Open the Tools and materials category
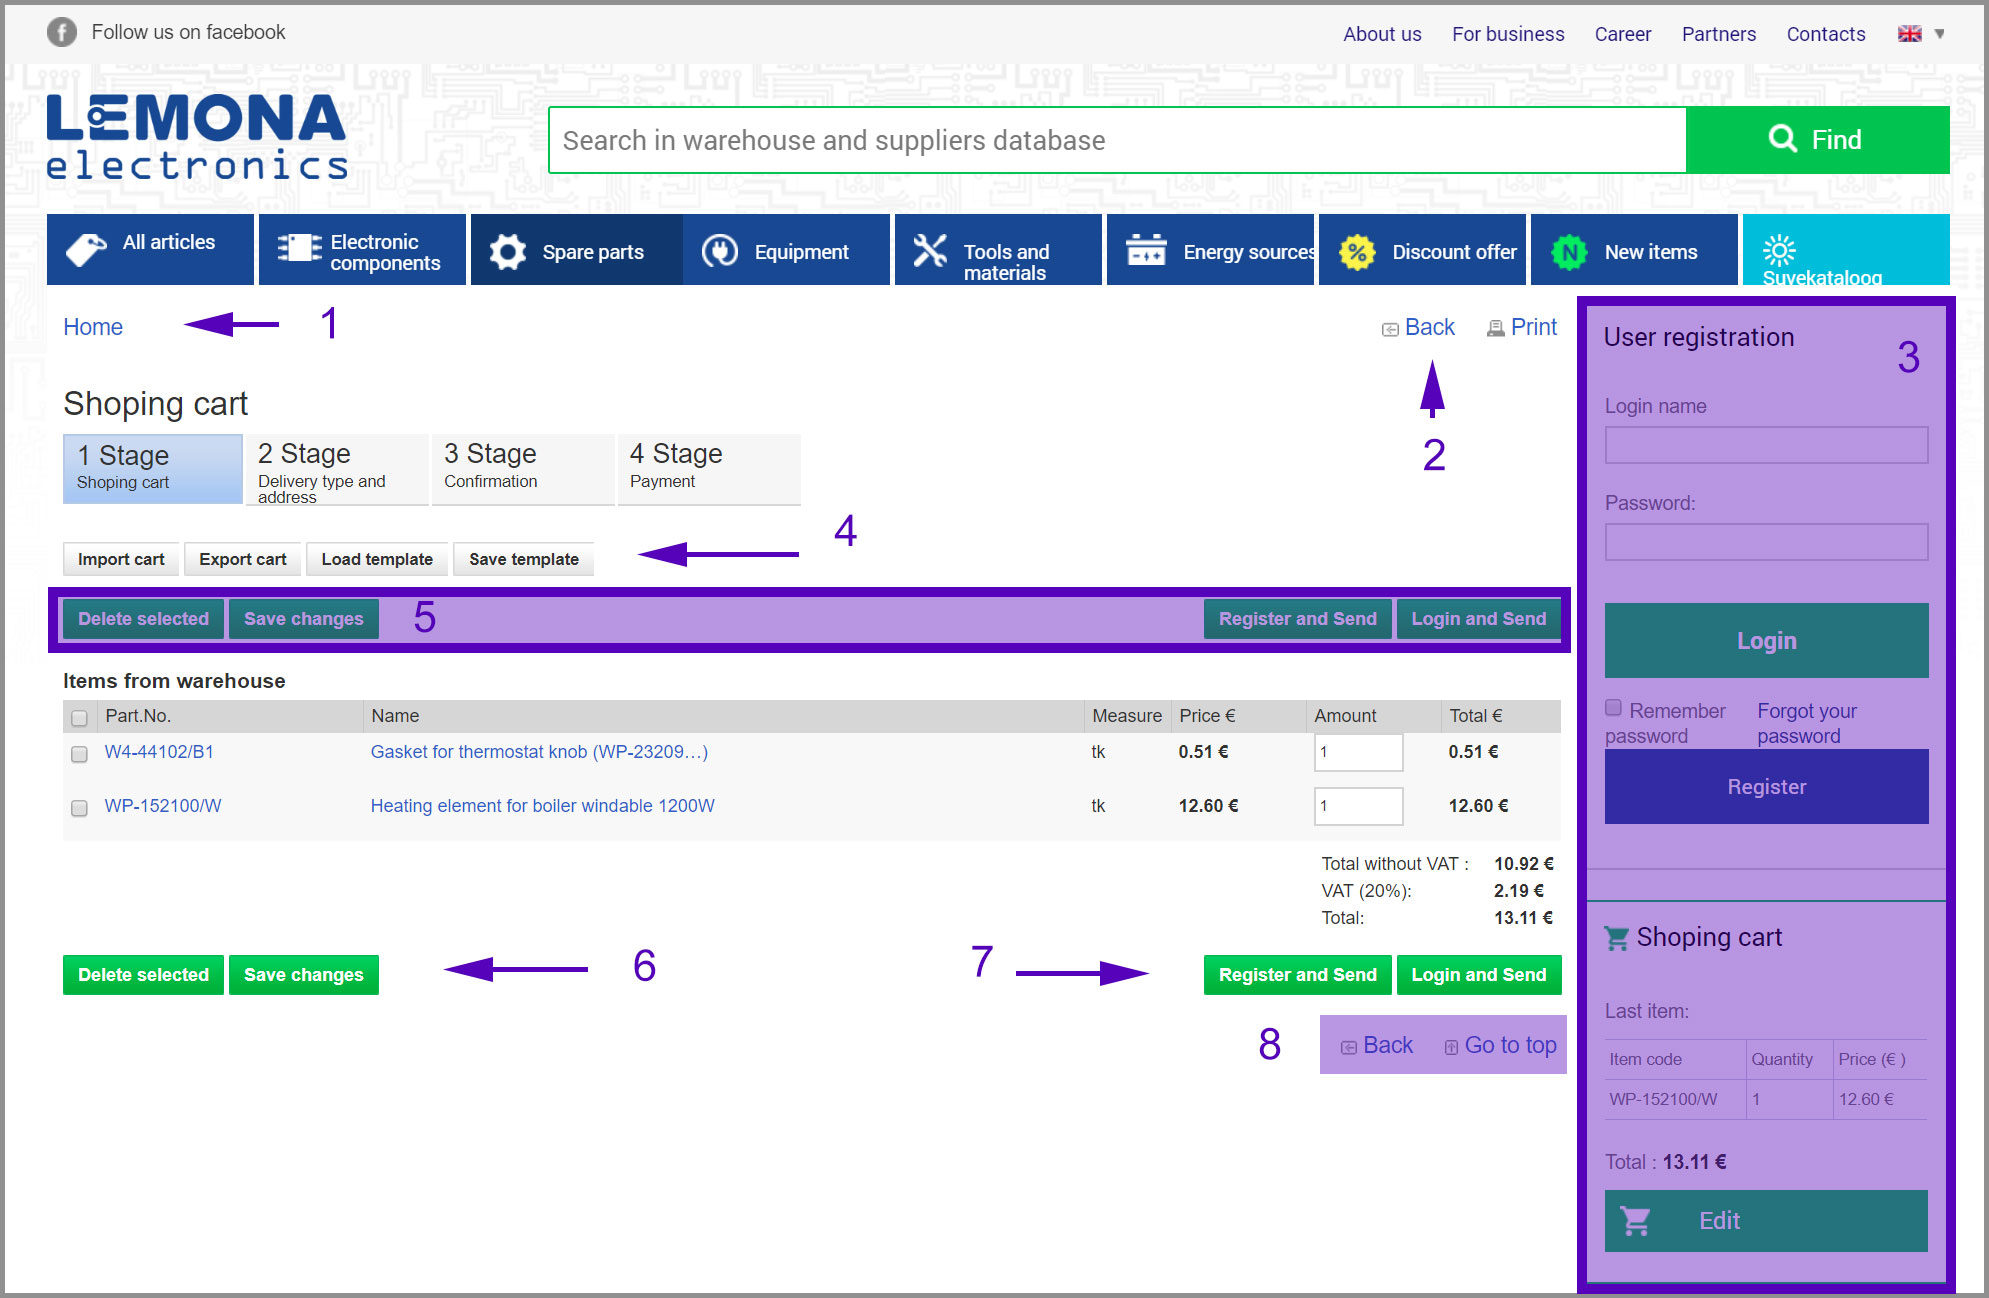The height and width of the screenshot is (1298, 1989). click(998, 249)
